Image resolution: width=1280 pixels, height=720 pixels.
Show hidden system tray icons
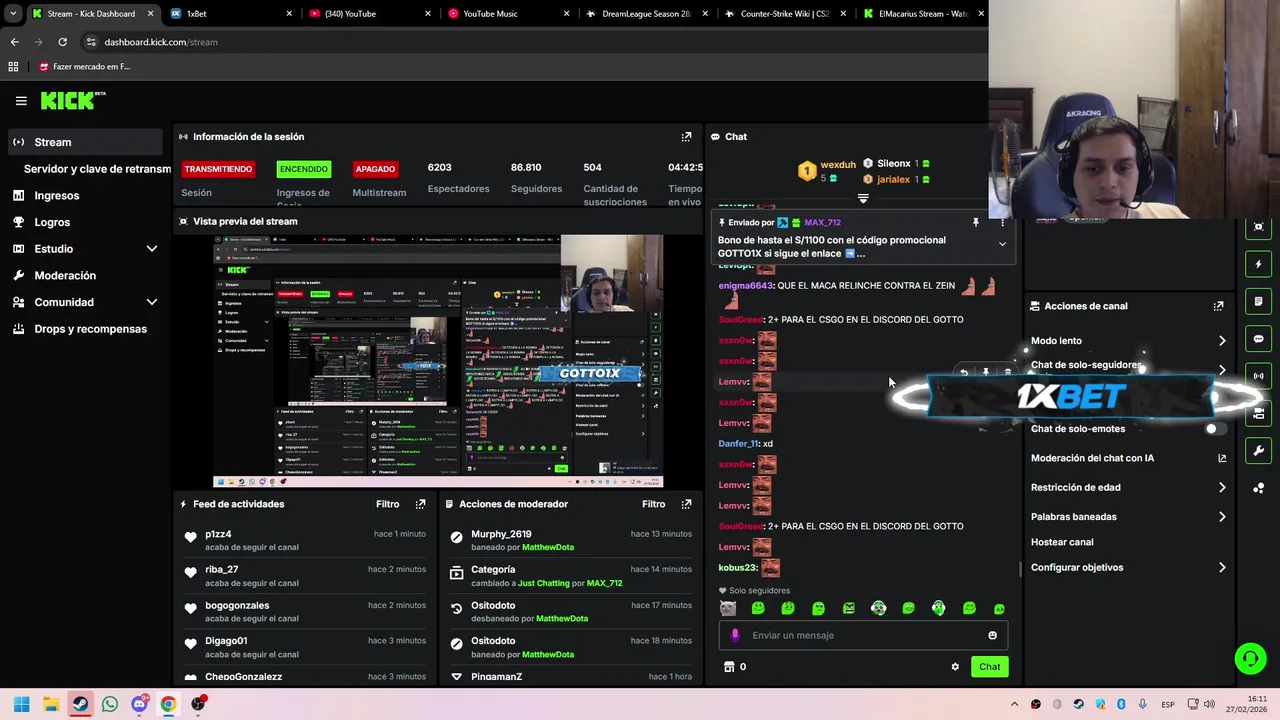(x=1014, y=704)
